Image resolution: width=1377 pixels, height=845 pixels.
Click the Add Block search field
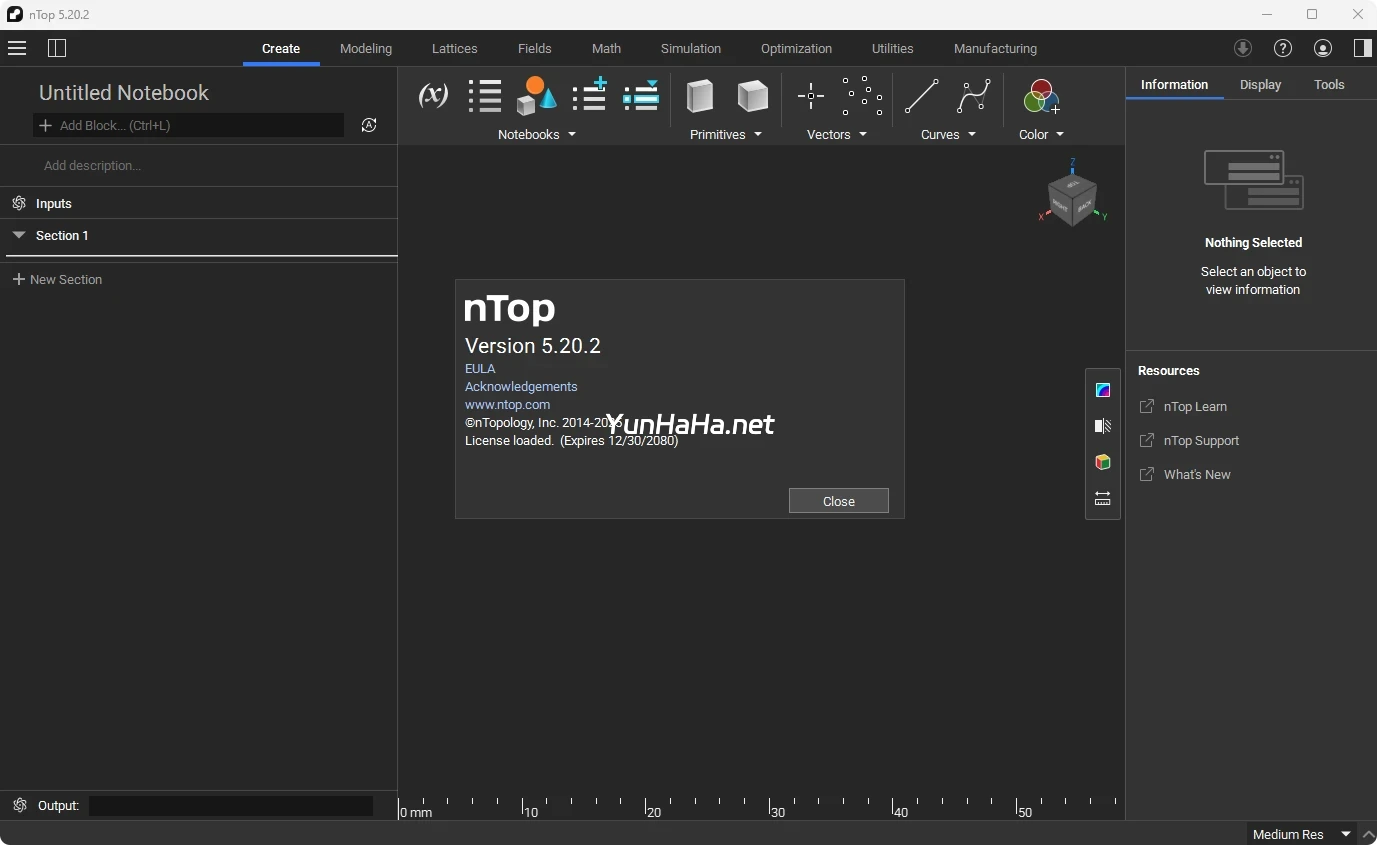189,125
